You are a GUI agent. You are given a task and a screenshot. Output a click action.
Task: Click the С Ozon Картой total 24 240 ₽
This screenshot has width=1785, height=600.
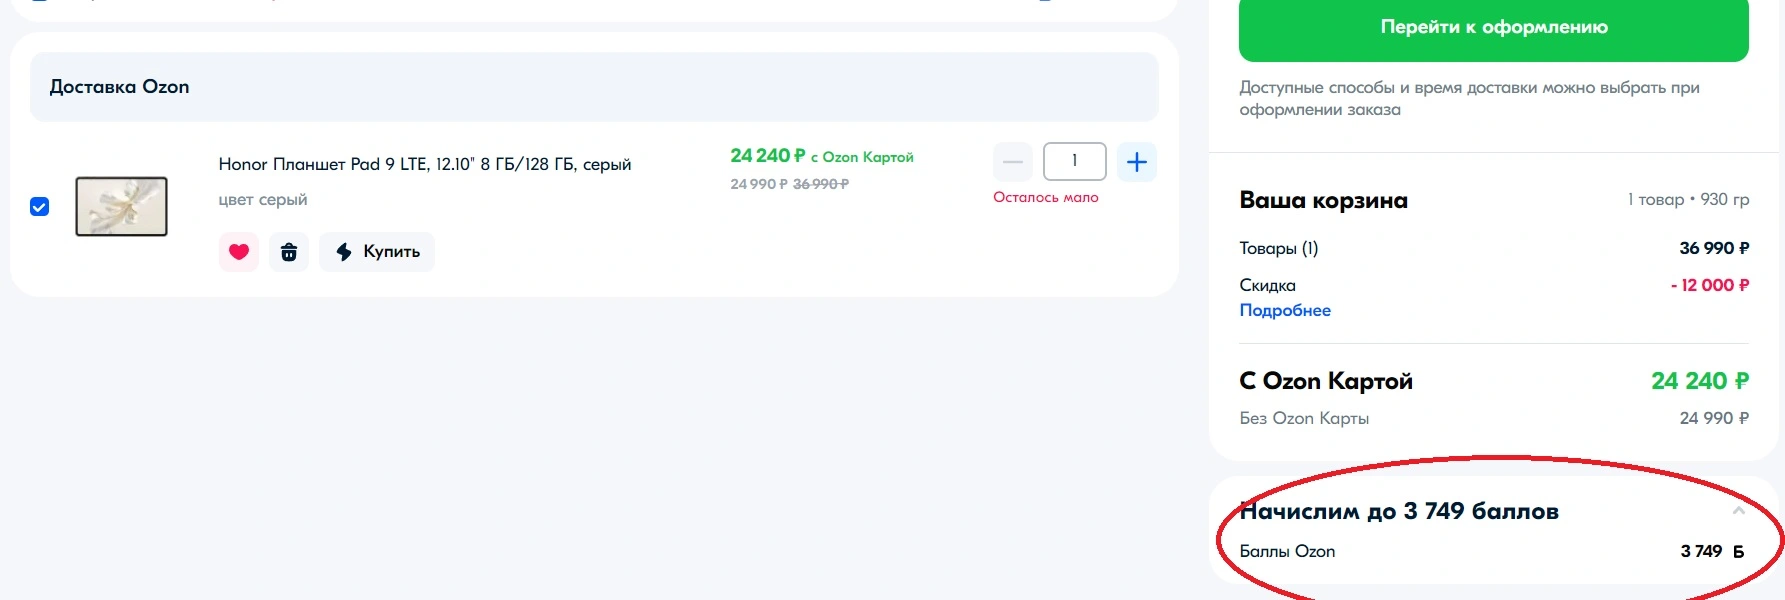point(1700,381)
